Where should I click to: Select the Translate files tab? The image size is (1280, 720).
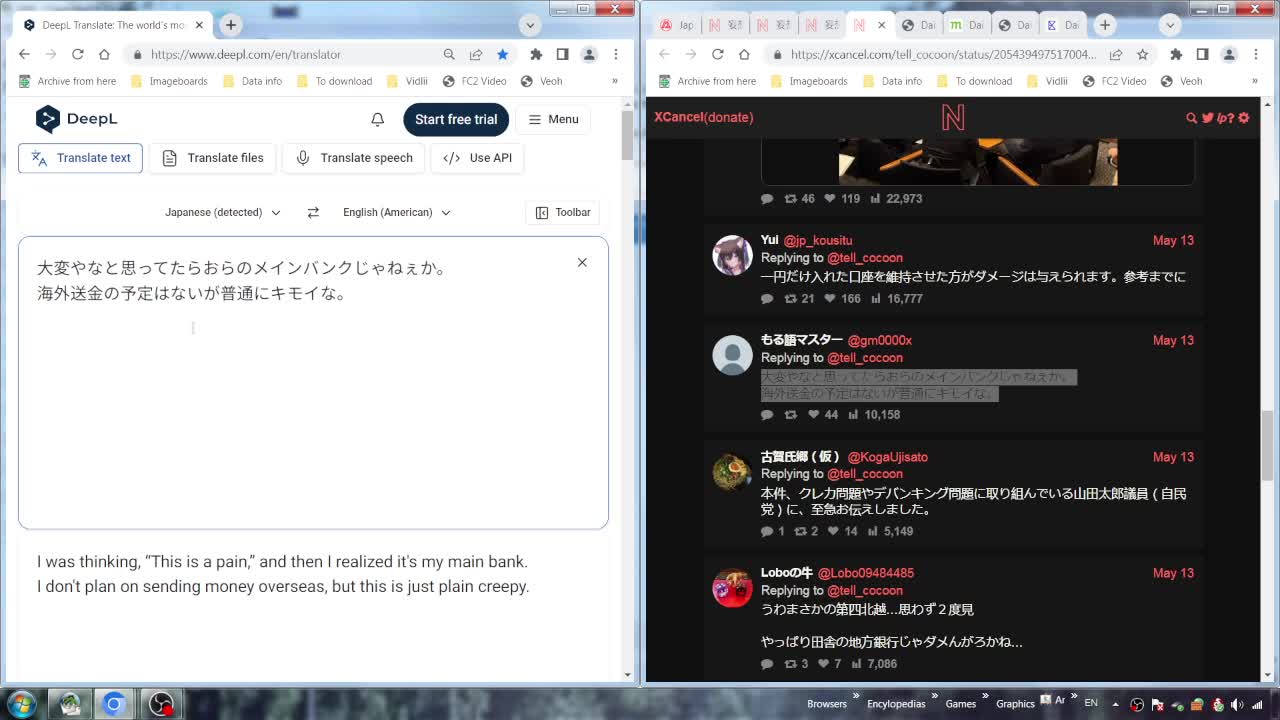213,158
